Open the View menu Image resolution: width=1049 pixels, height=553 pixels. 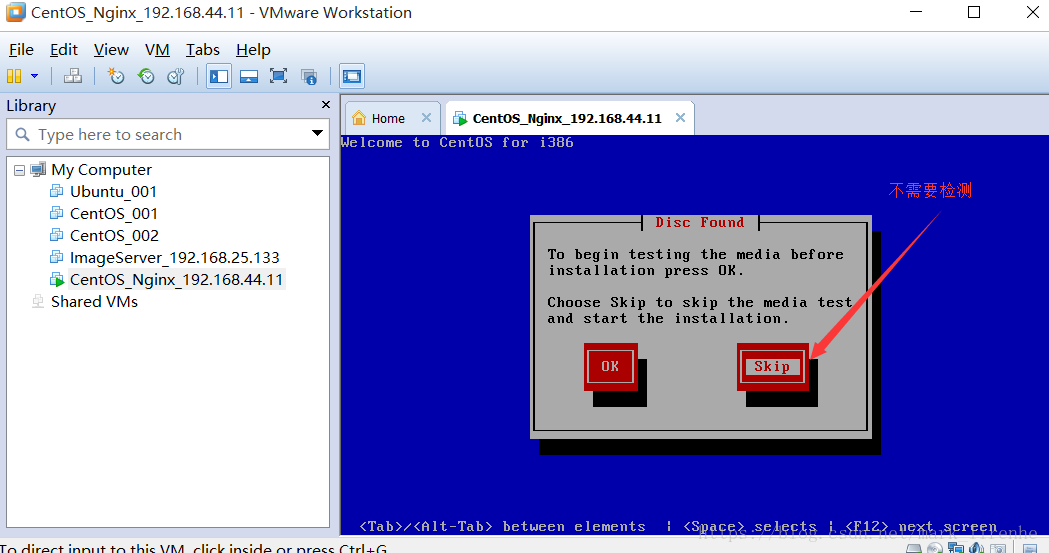(x=111, y=49)
